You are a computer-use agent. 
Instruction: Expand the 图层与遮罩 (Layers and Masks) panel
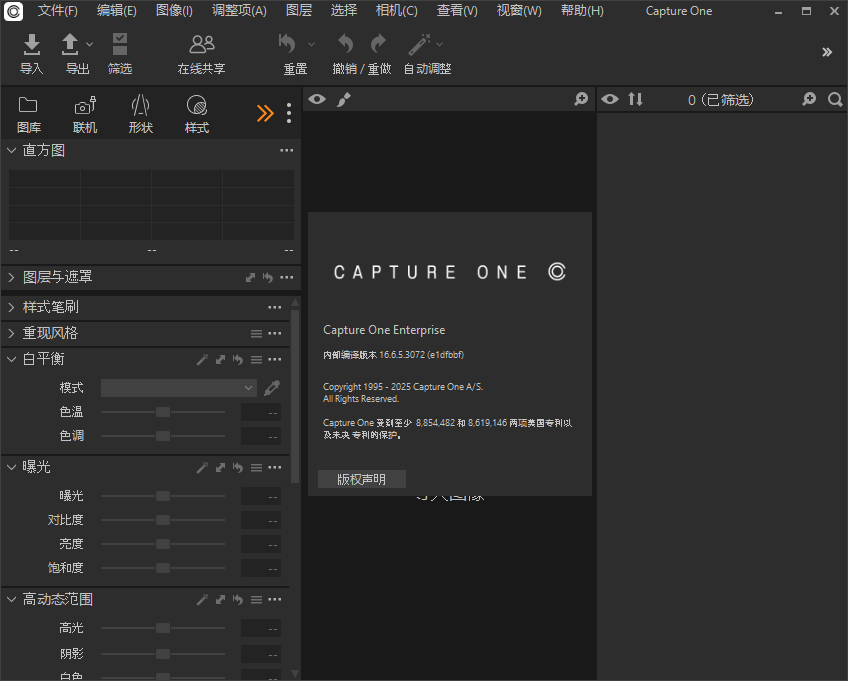(x=10, y=277)
